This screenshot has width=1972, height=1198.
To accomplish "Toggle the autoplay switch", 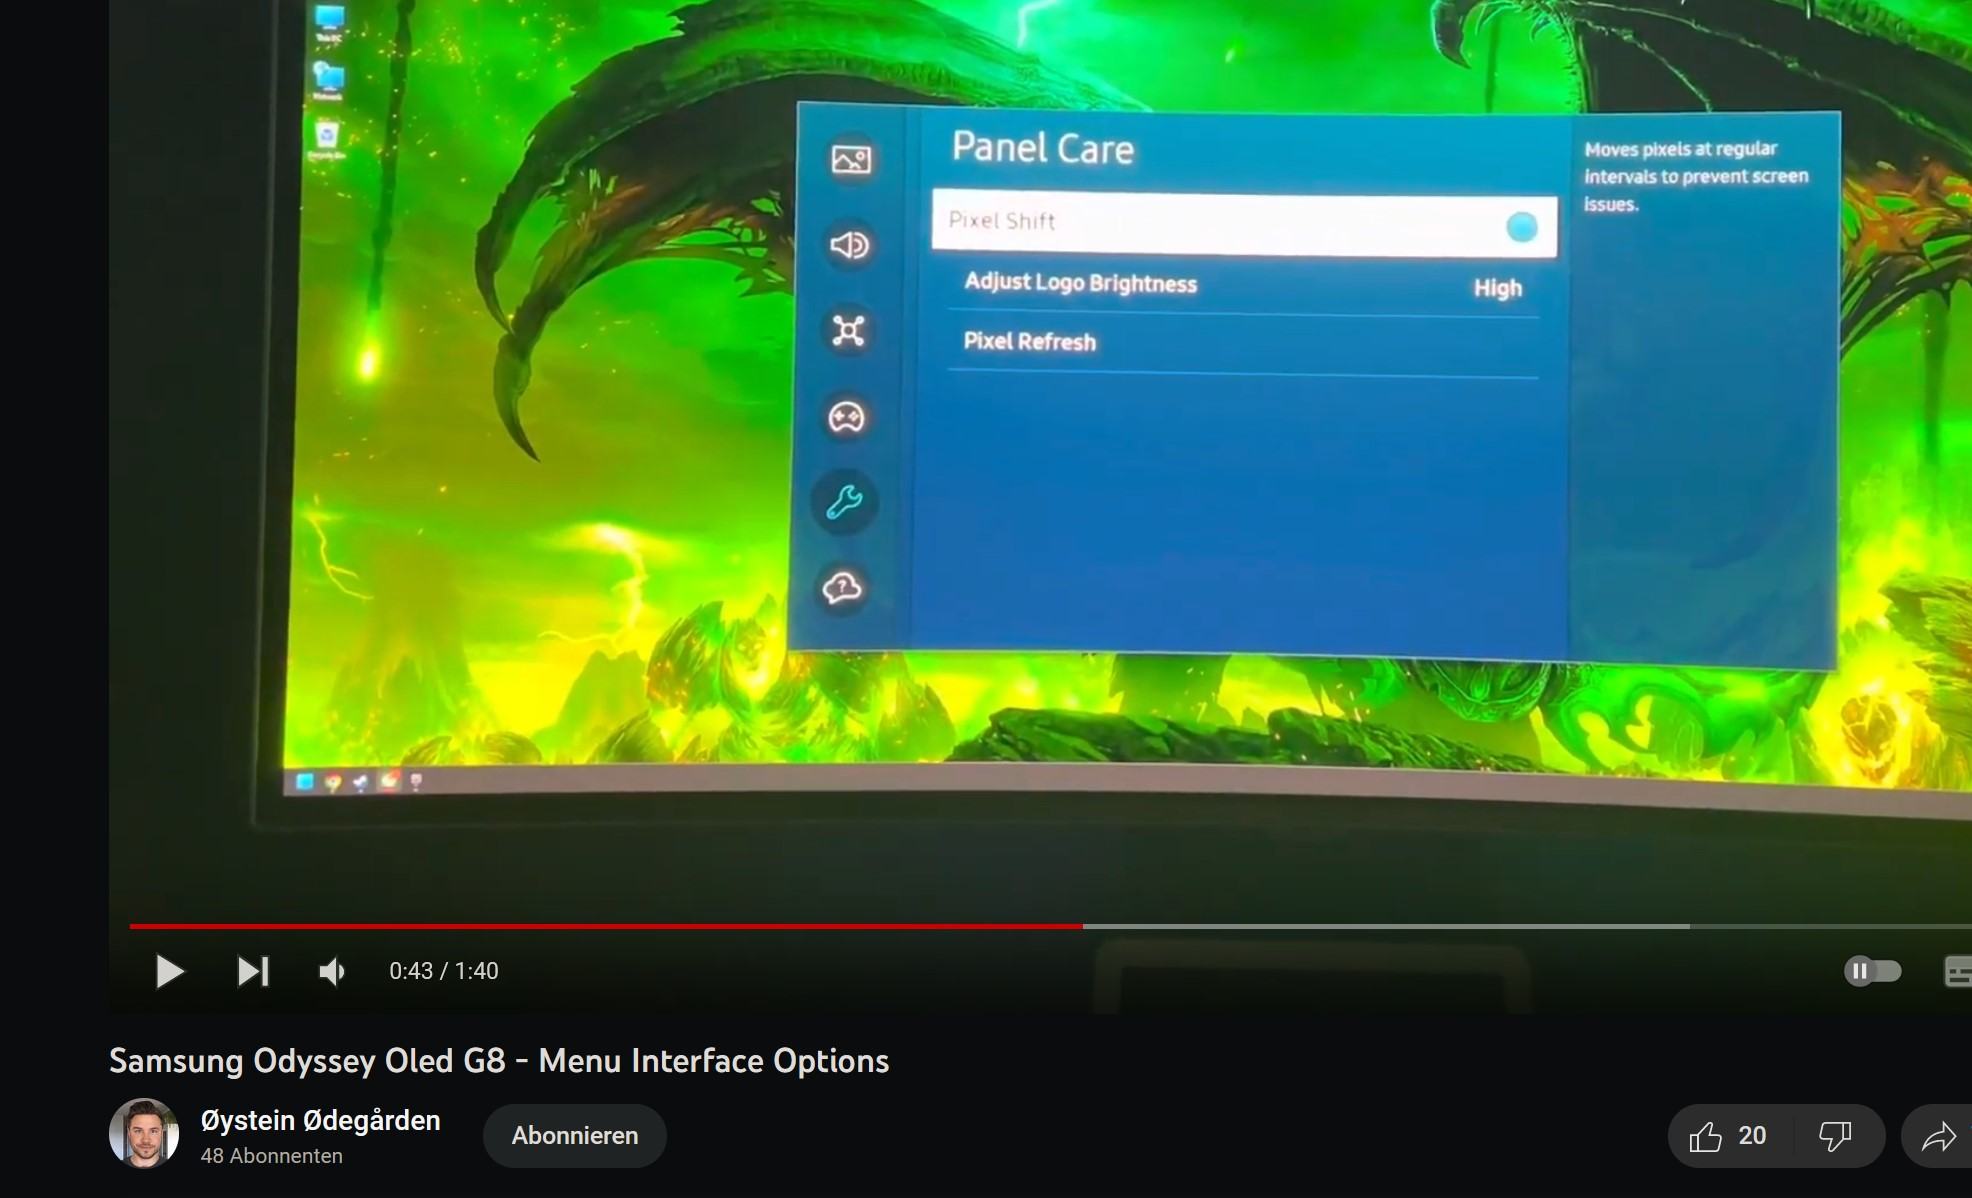I will [x=1872, y=971].
